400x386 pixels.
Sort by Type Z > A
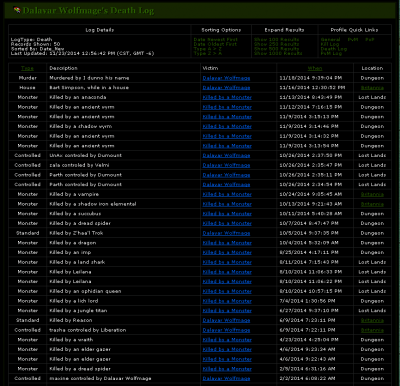(x=208, y=53)
